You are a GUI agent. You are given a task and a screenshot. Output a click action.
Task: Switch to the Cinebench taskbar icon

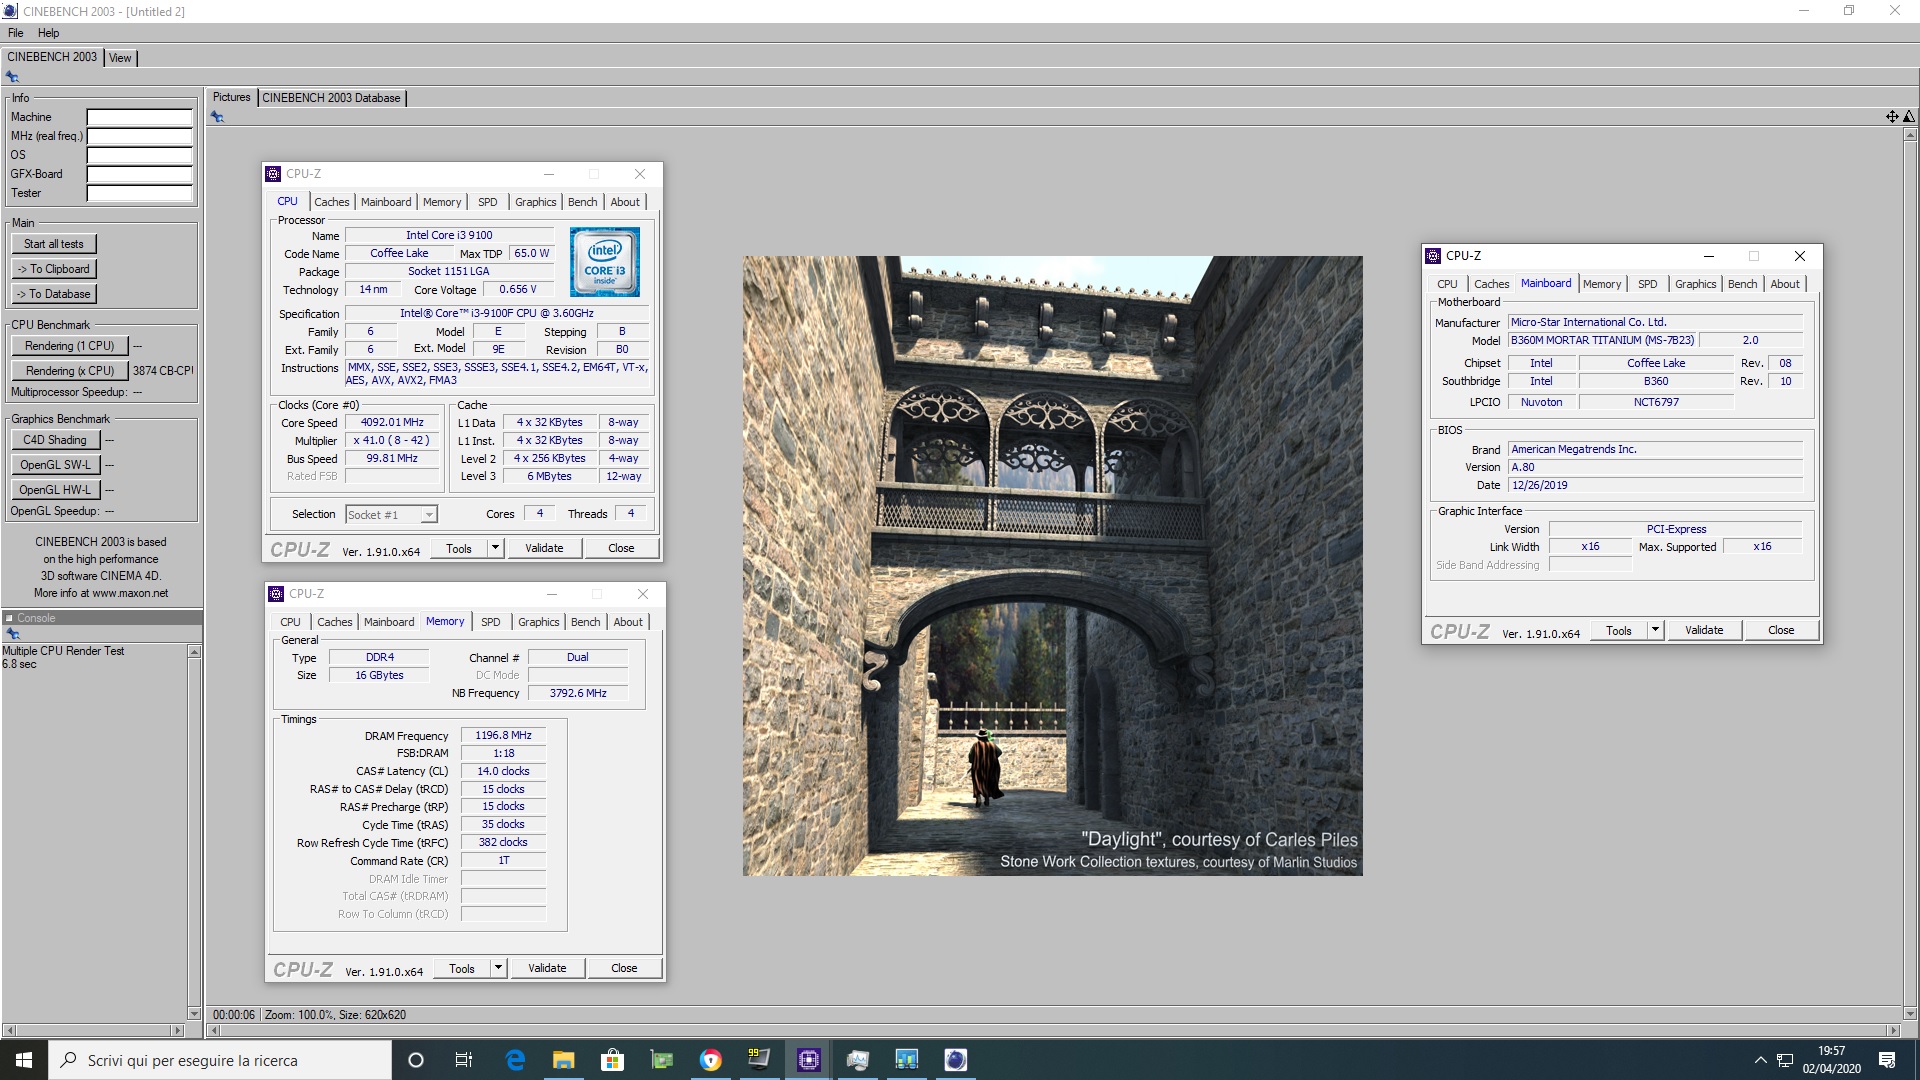(x=955, y=1060)
